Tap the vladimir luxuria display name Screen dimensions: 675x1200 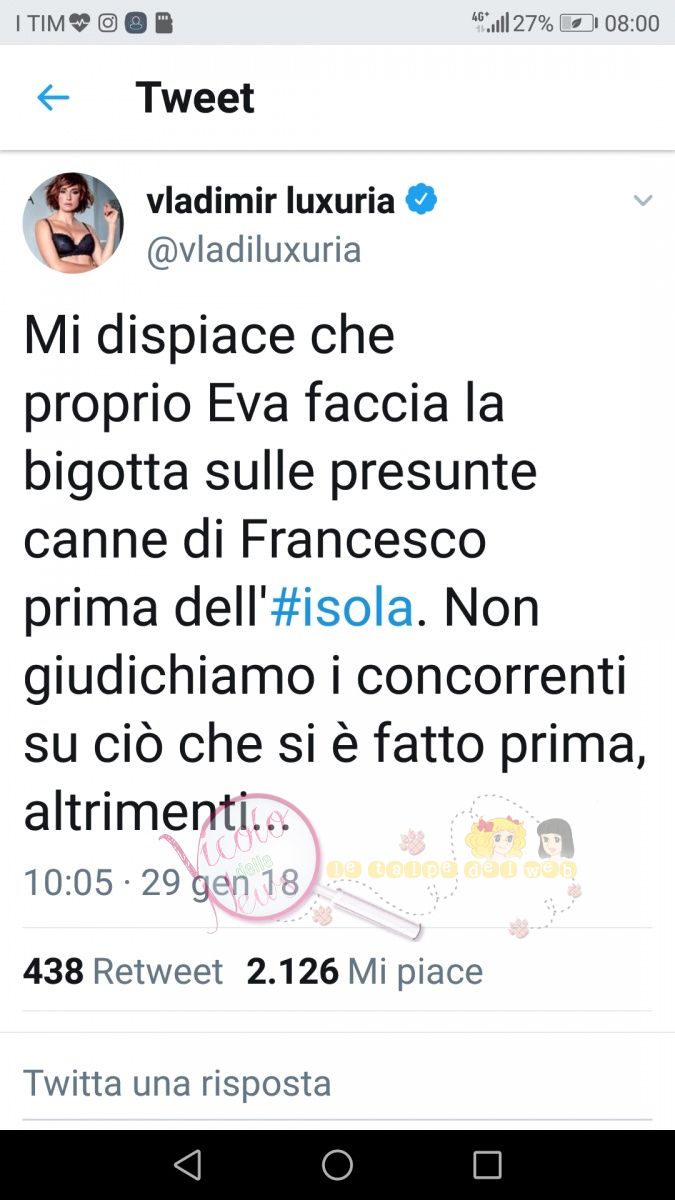pos(270,201)
